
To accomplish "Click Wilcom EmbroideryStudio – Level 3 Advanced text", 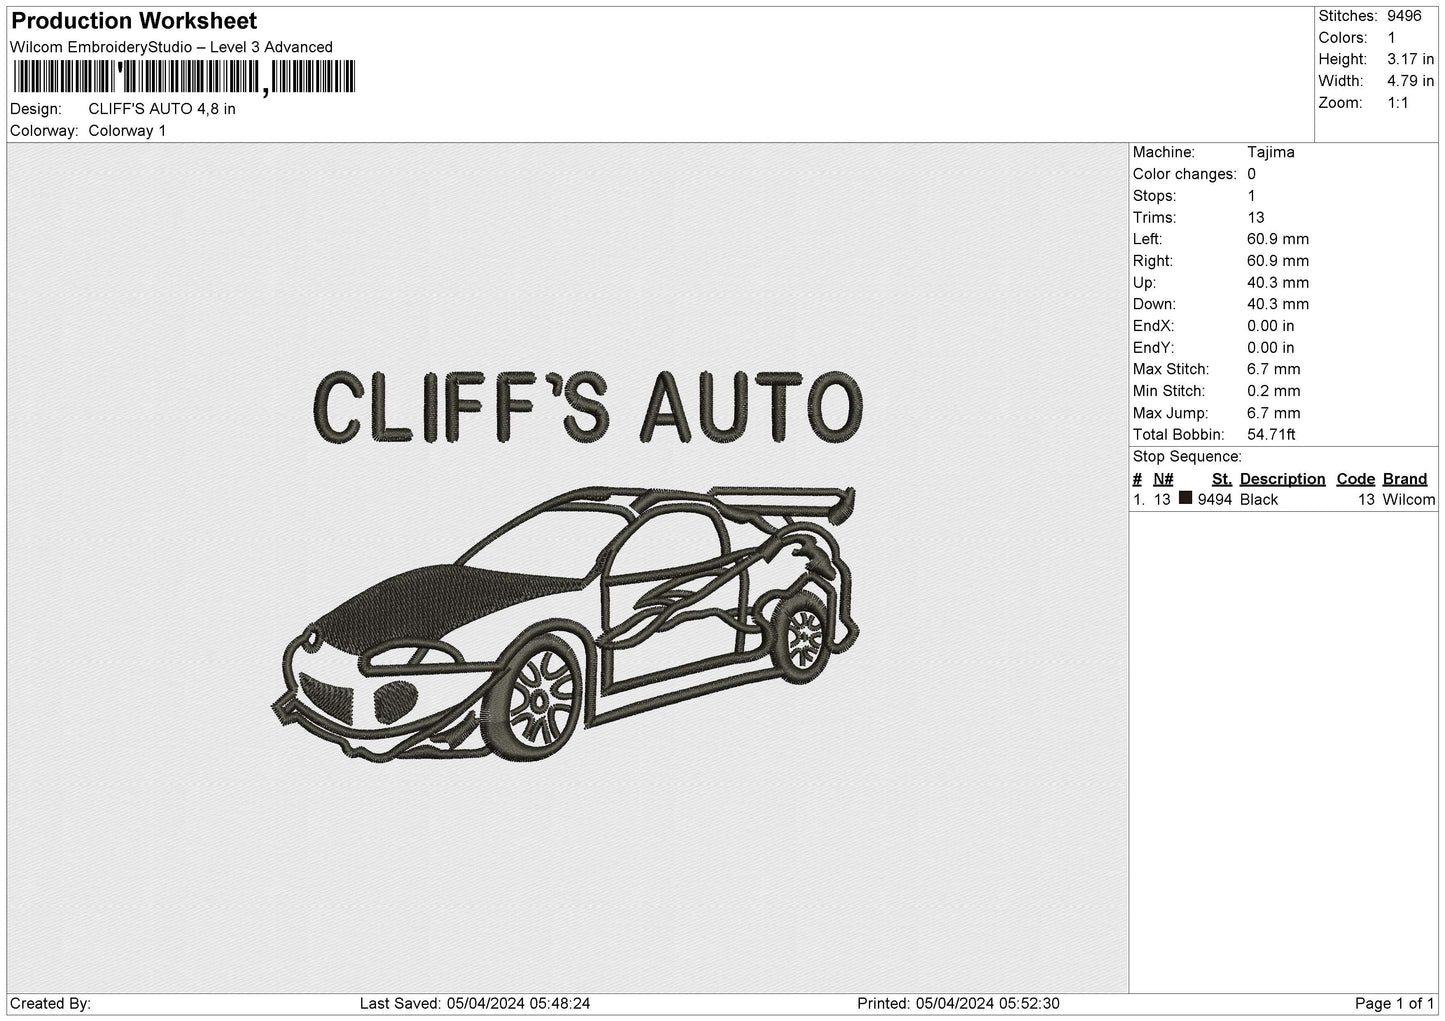I will pos(171,47).
